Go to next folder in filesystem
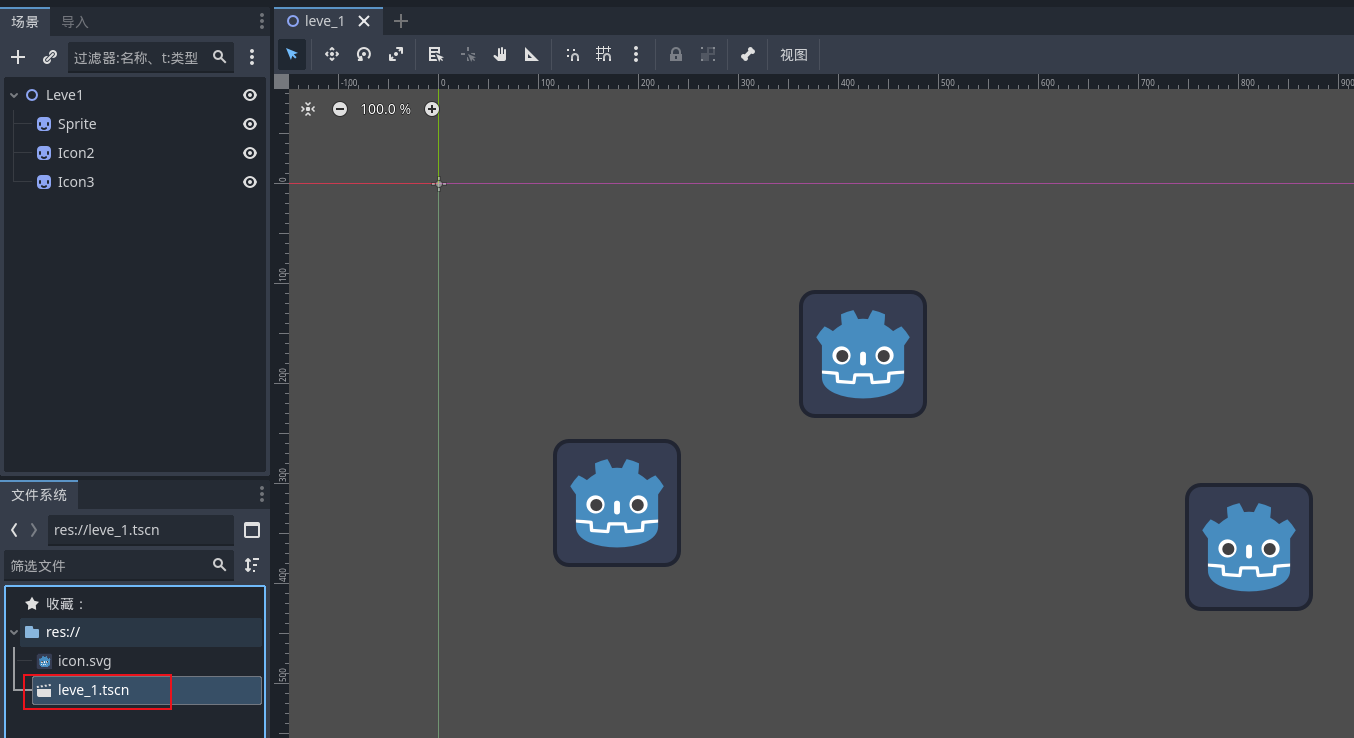The image size is (1354, 738). point(34,530)
